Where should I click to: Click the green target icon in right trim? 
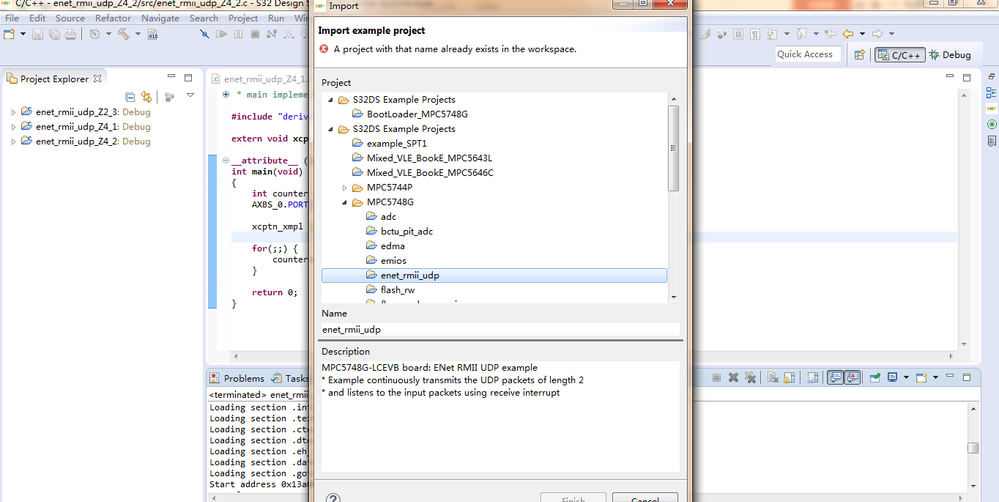[991, 124]
